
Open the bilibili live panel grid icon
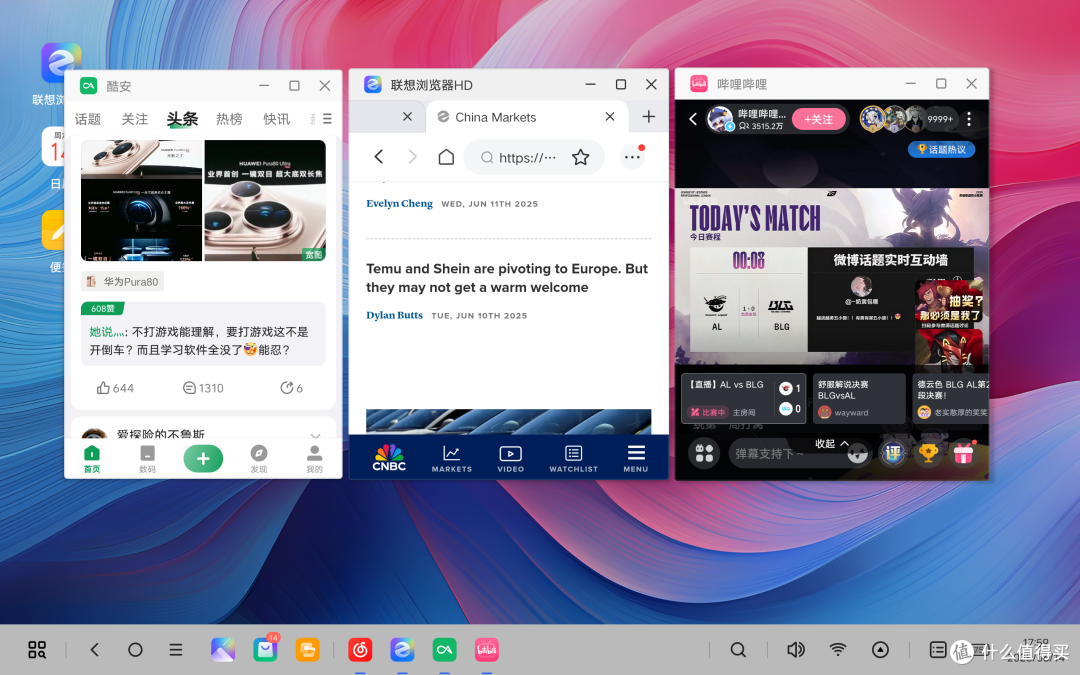point(704,453)
